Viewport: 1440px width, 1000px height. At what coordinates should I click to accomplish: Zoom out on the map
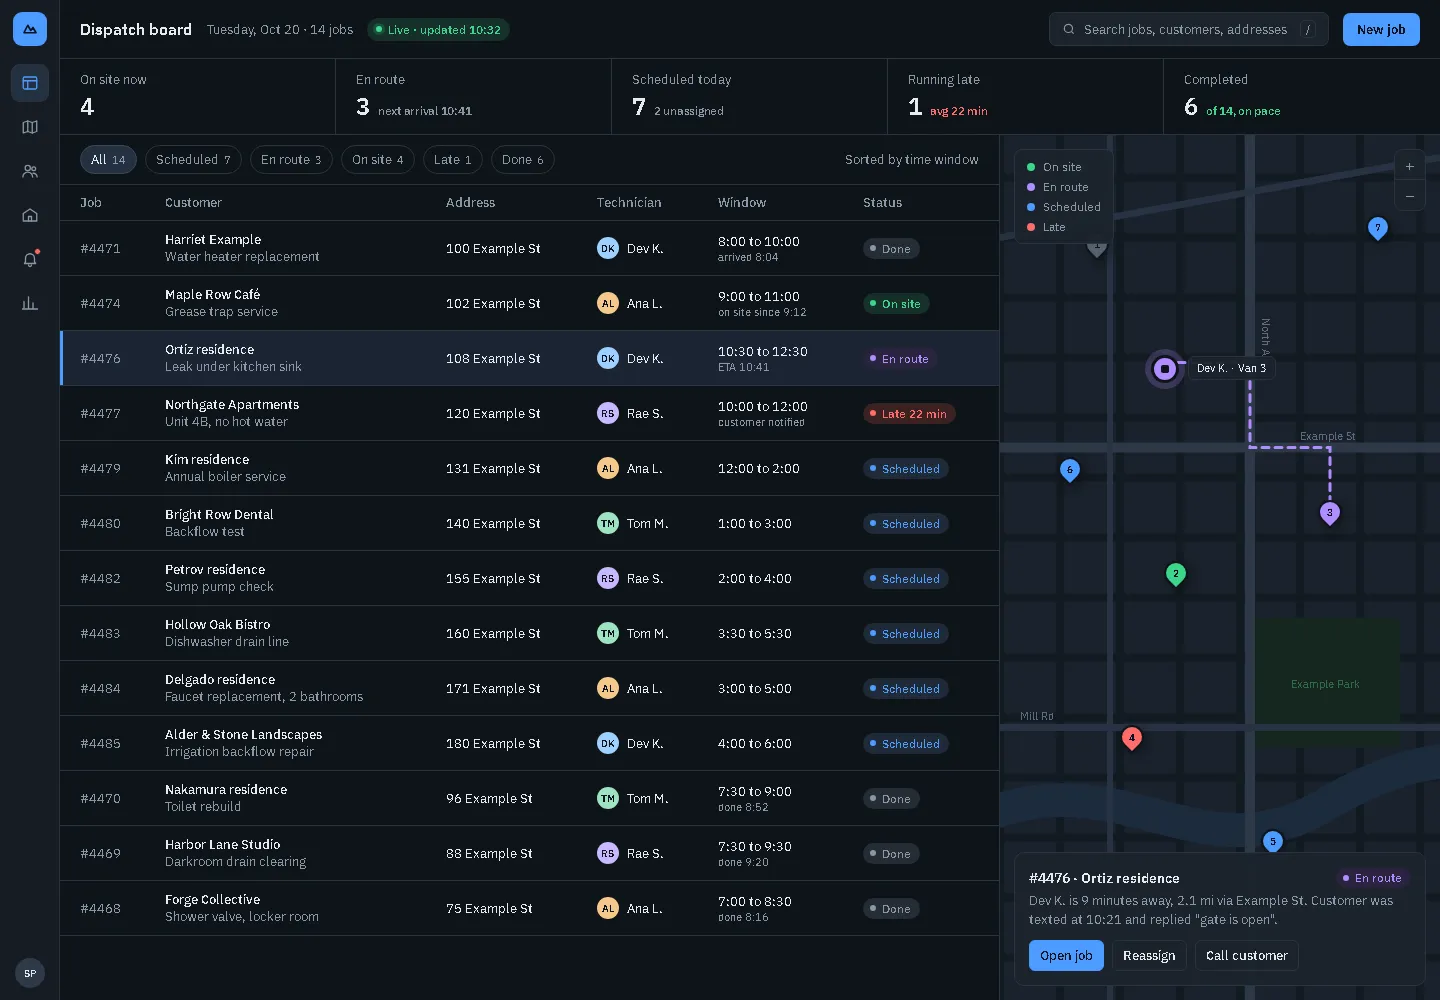click(x=1410, y=196)
